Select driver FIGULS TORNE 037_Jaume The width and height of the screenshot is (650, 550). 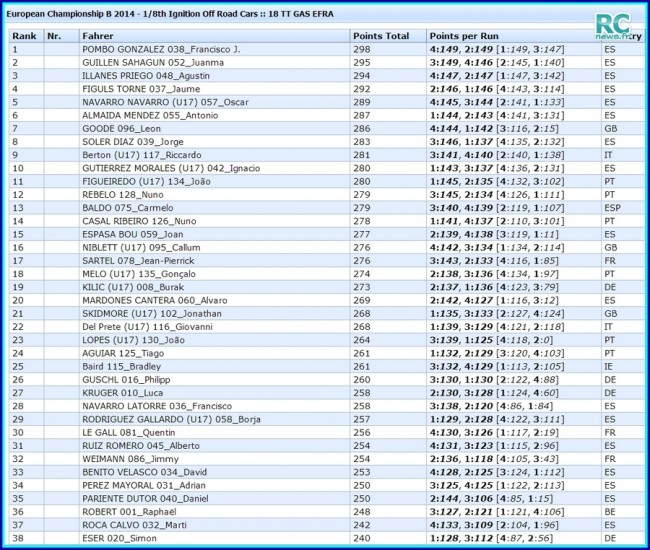tap(141, 89)
